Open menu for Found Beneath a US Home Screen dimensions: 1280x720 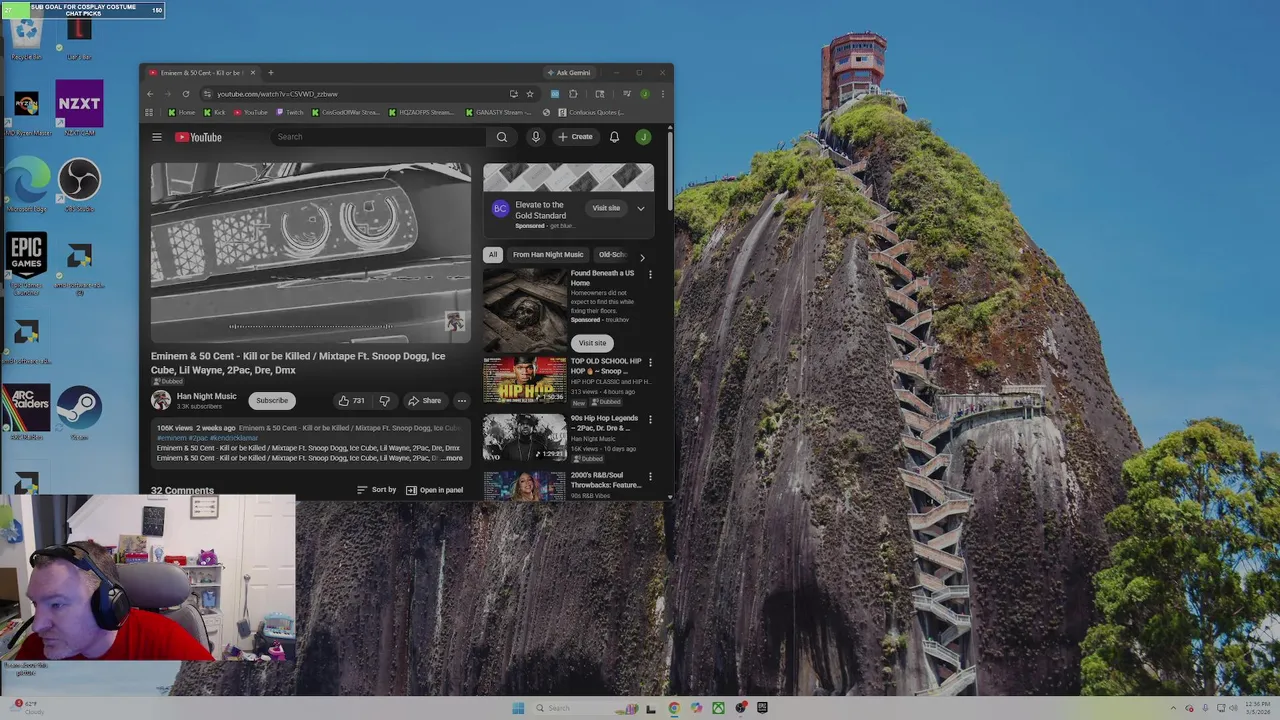tap(650, 274)
